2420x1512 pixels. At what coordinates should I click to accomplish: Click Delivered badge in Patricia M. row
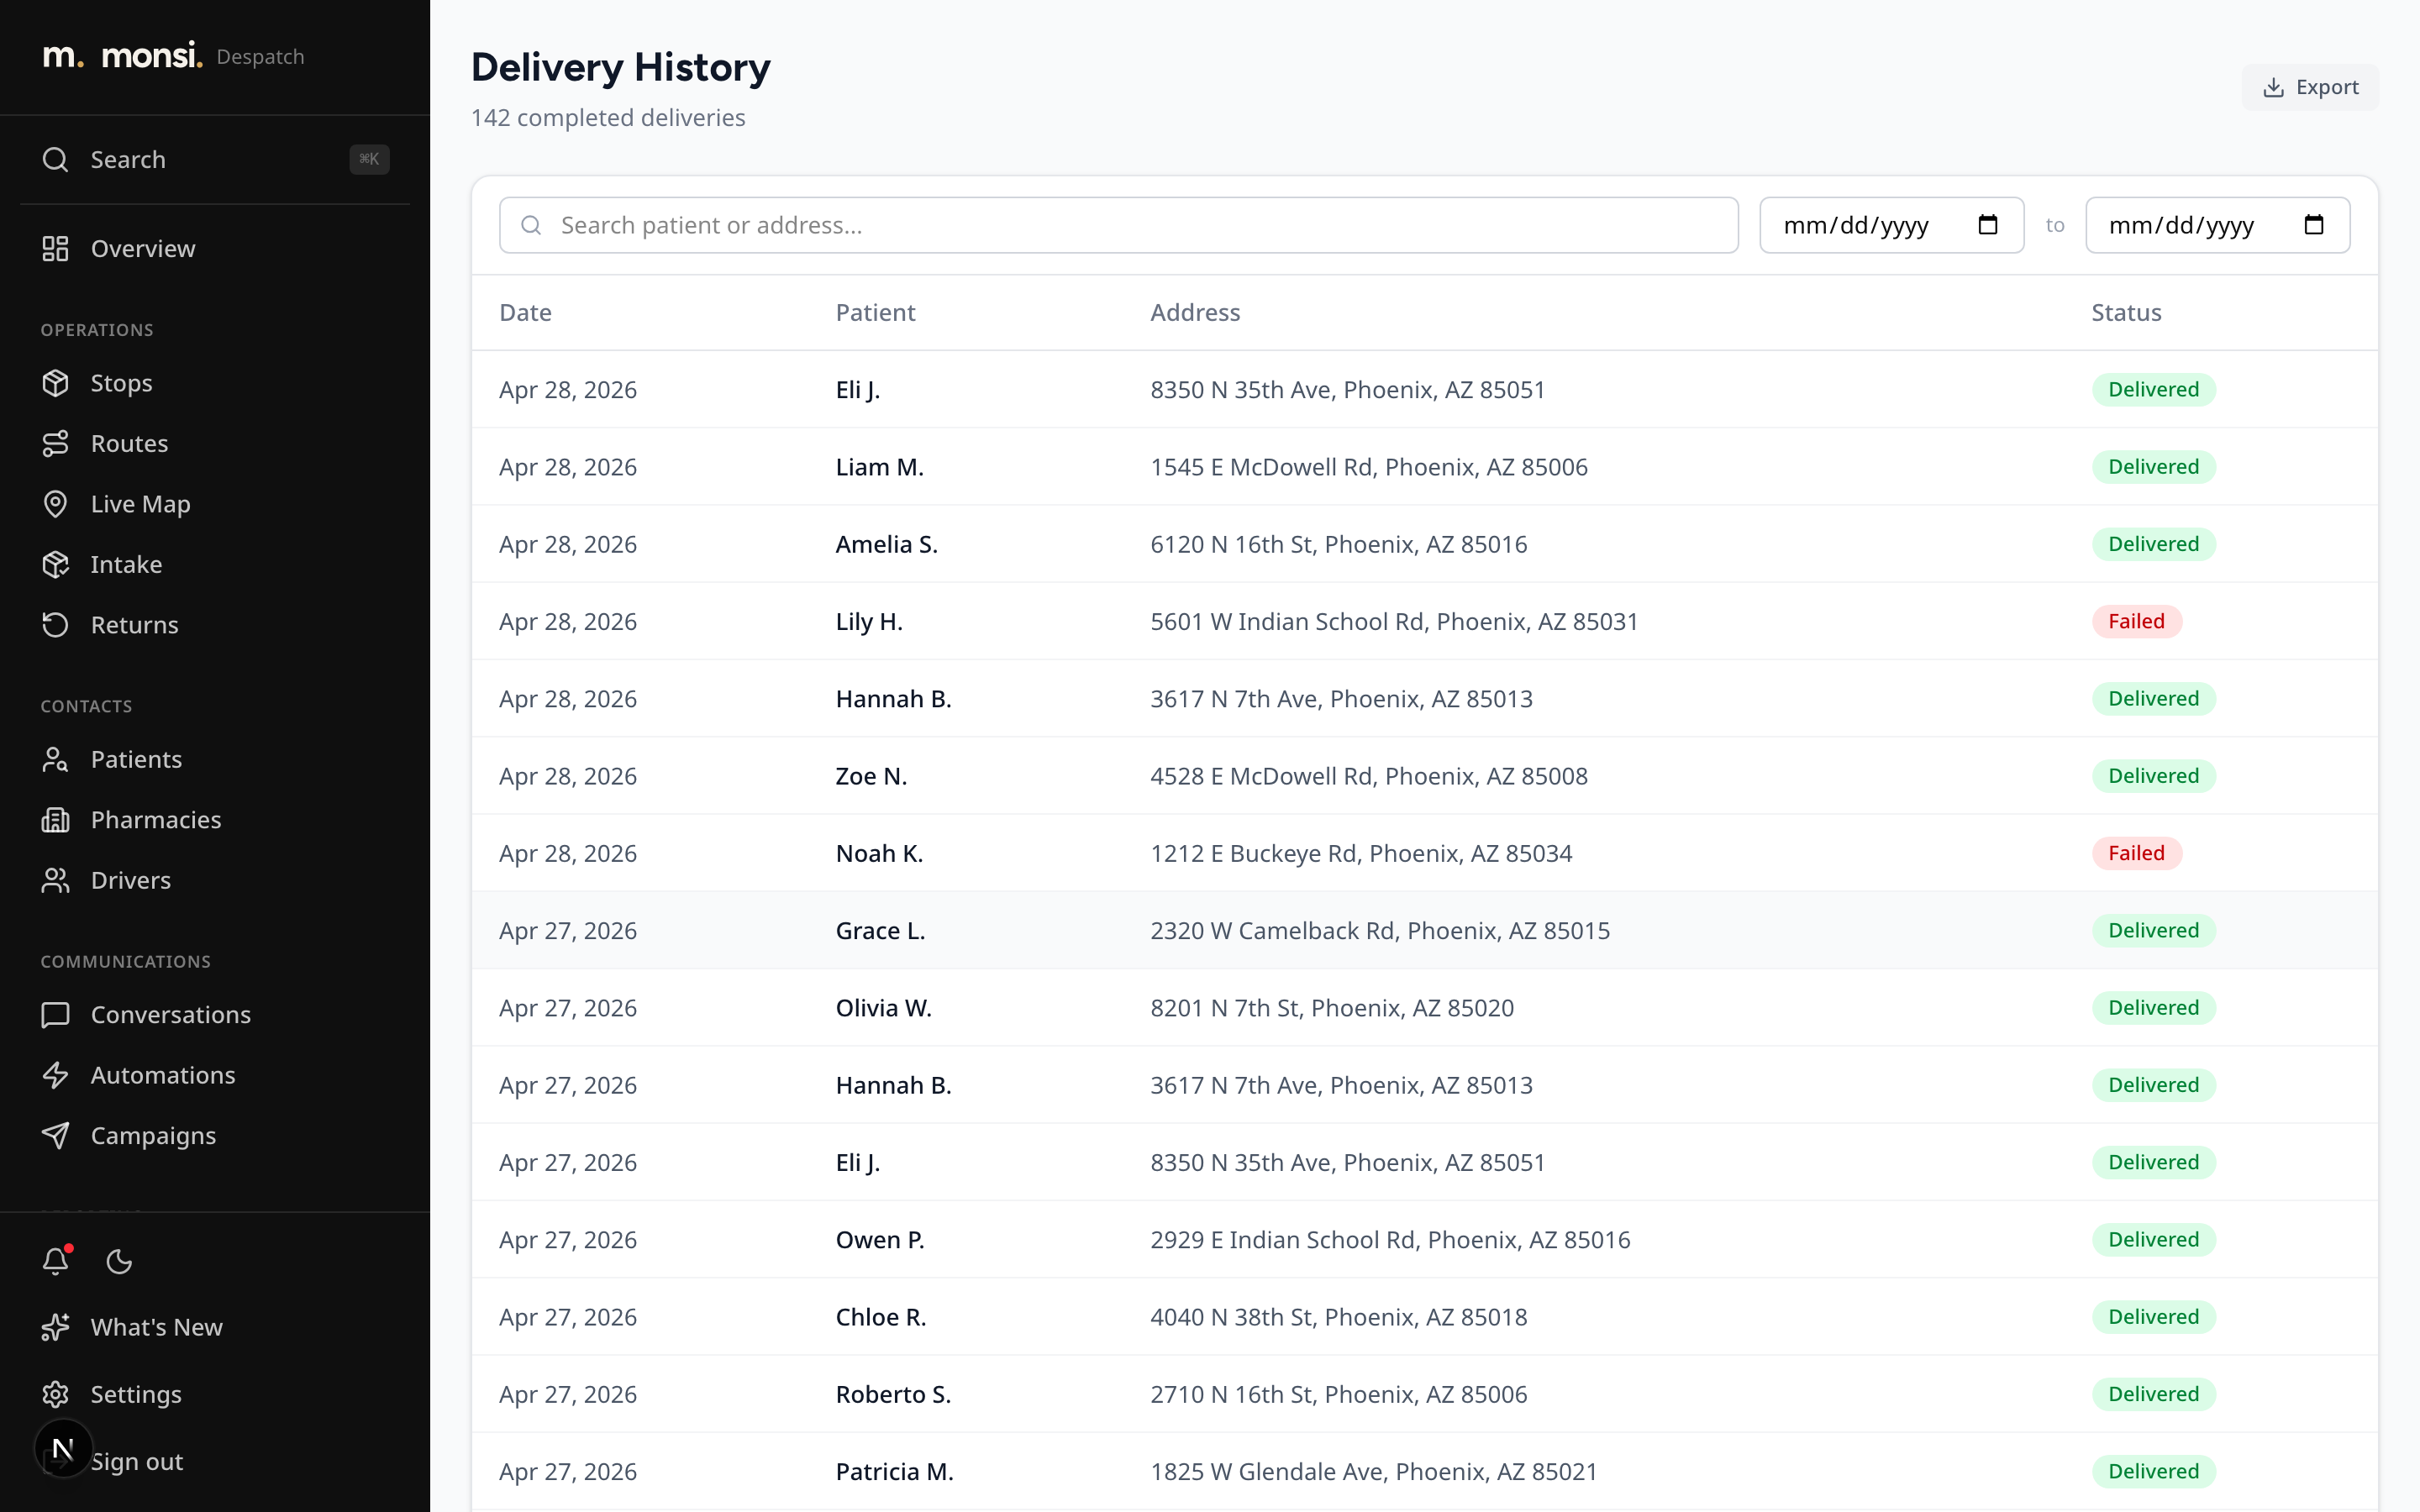pos(2154,1471)
